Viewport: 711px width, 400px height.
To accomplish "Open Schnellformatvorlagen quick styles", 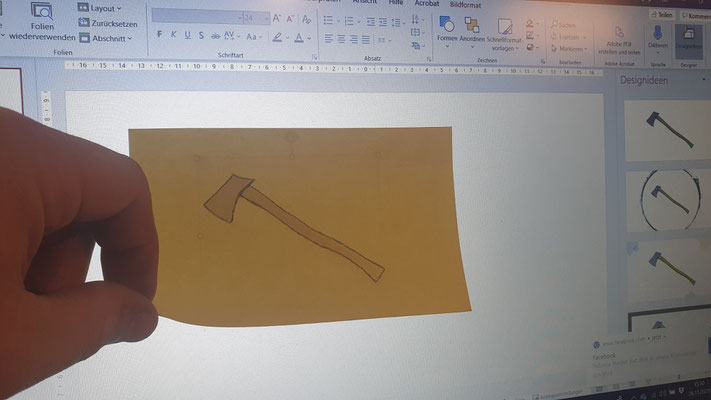I will 504,34.
